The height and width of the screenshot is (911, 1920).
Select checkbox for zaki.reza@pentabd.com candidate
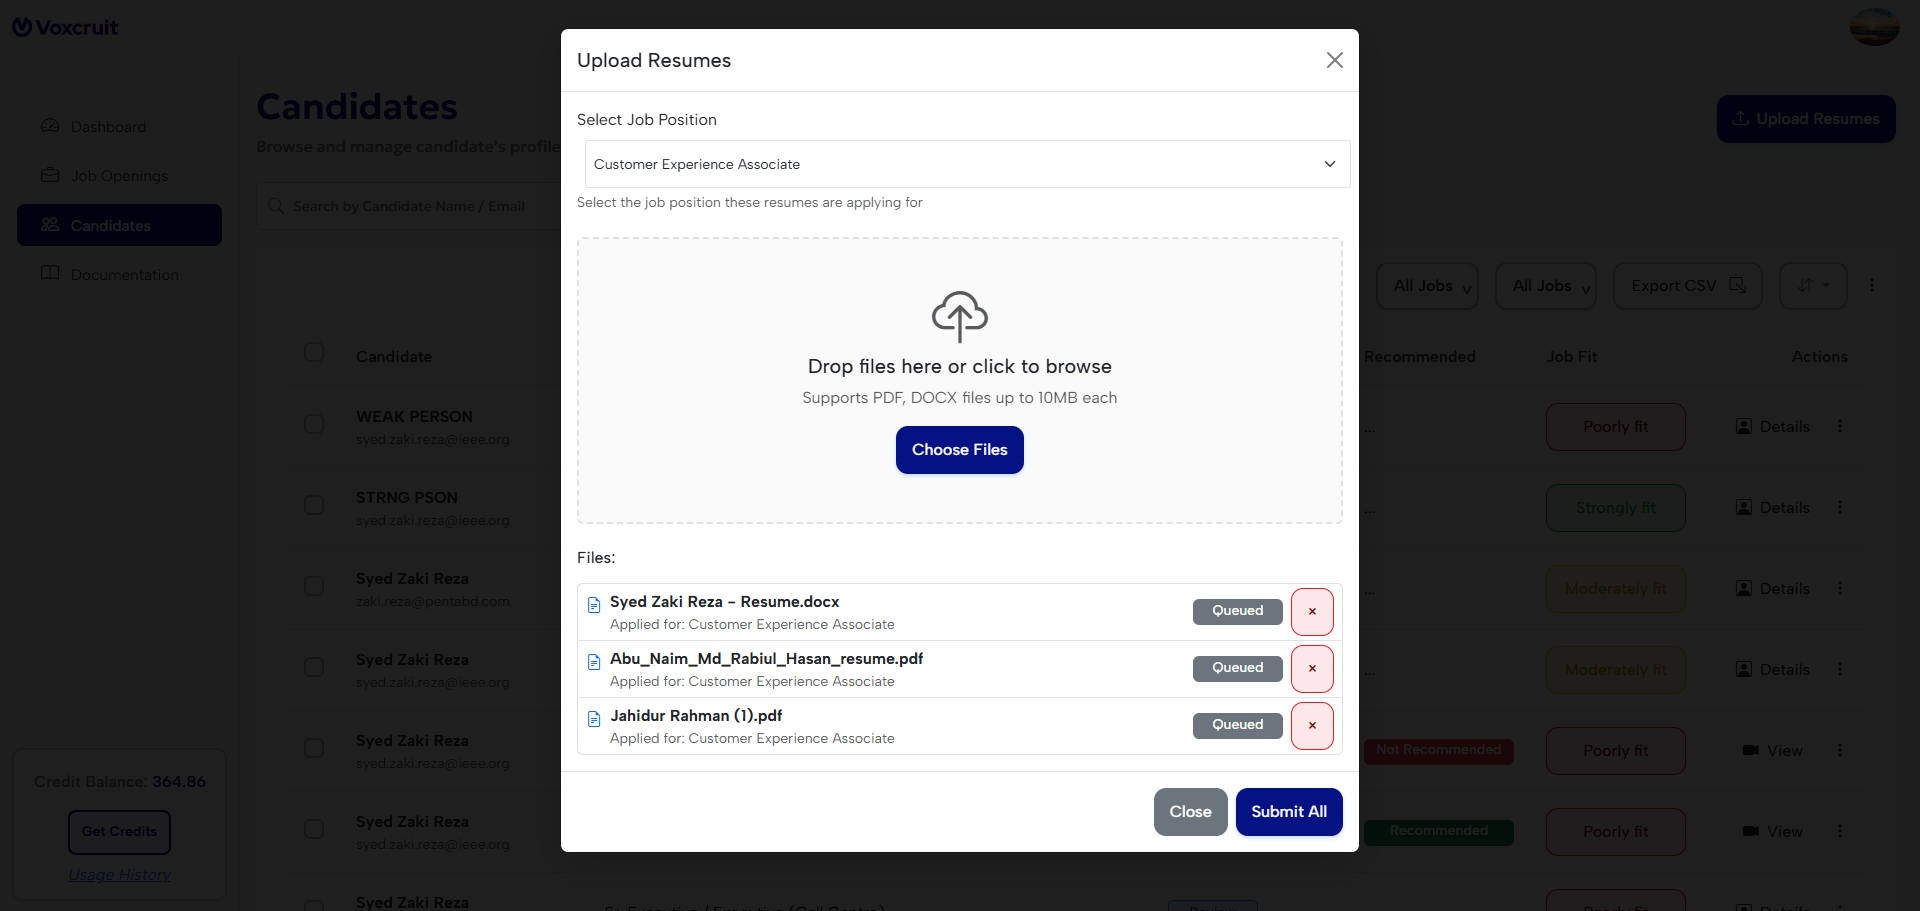click(314, 586)
